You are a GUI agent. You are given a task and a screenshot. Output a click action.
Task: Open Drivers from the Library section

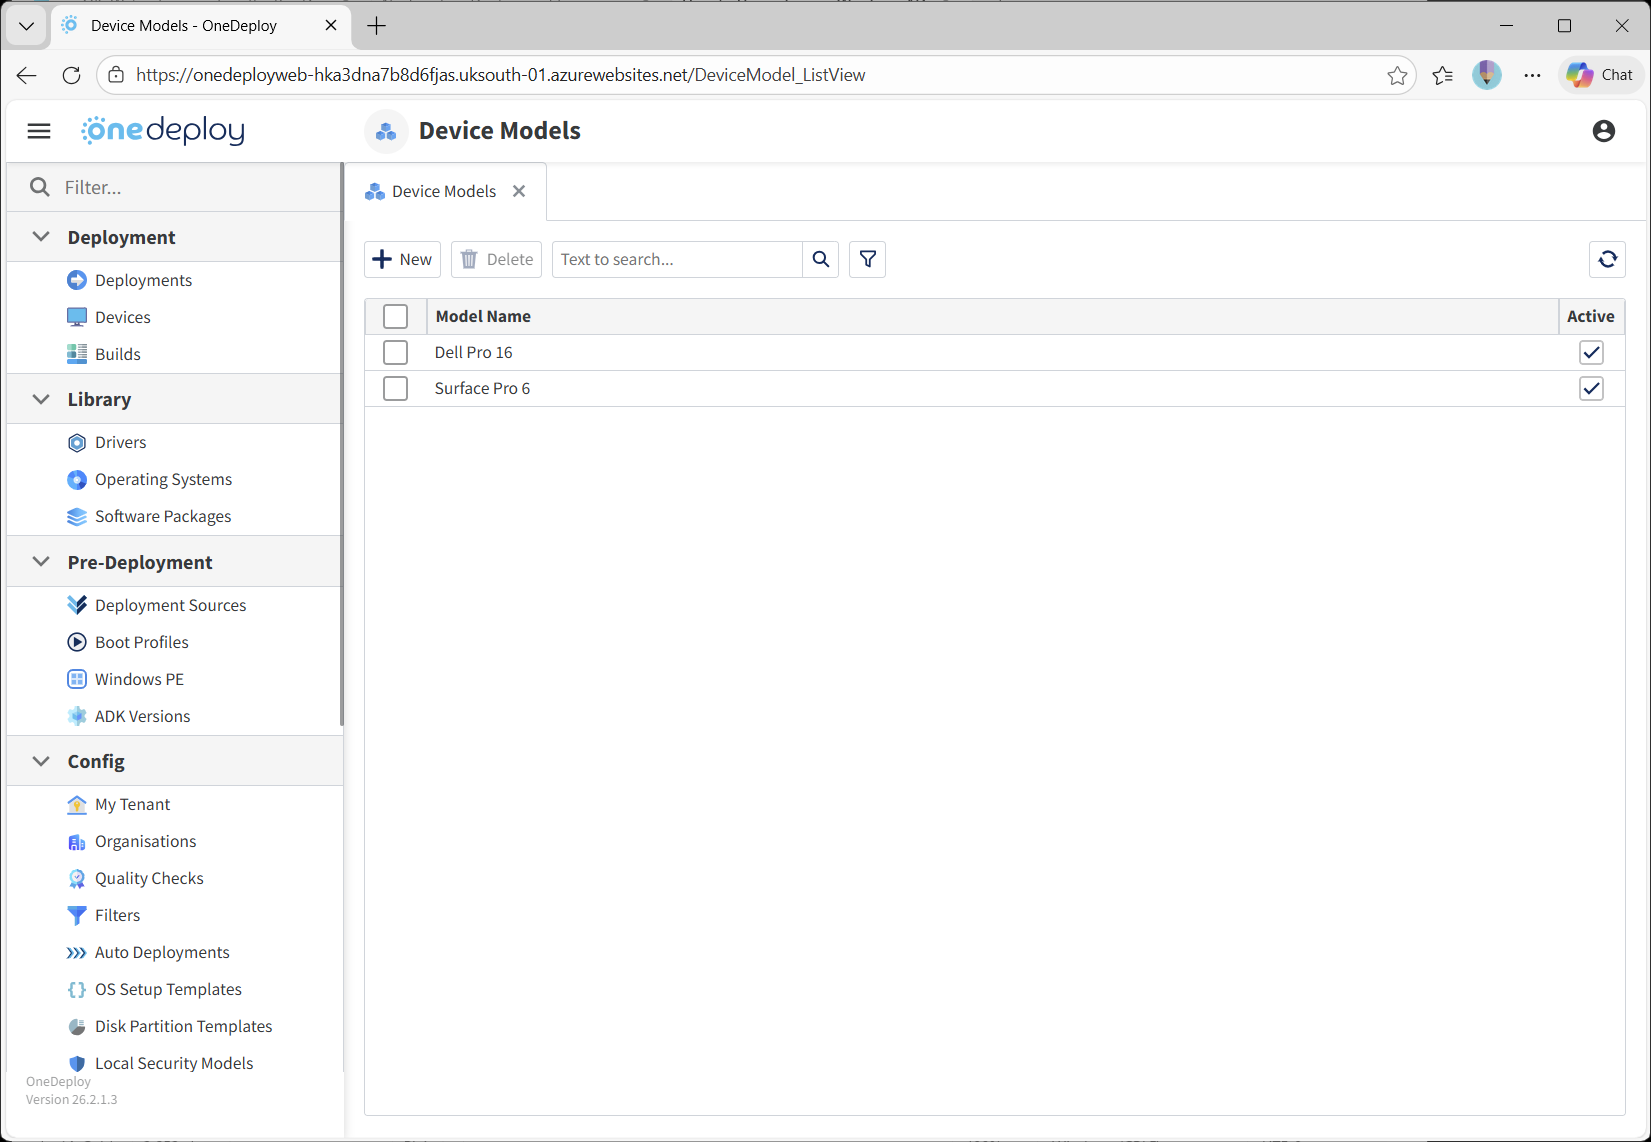[120, 442]
